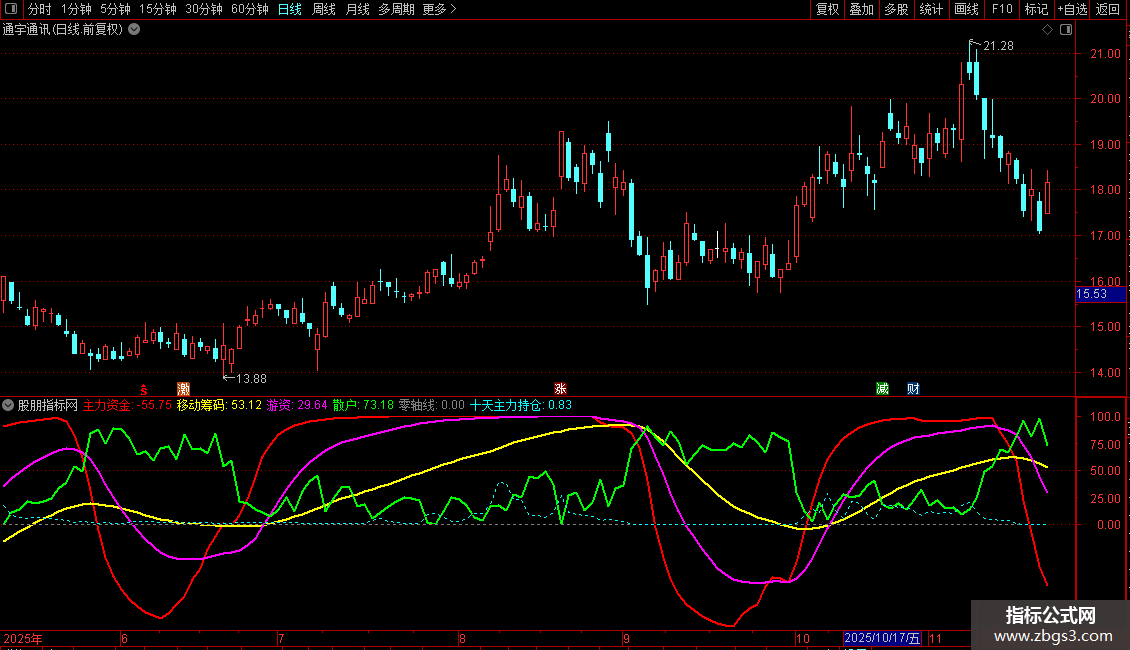This screenshot has width=1130, height=650.
Task: Switch to 月线 monthly chart
Action: [357, 9]
